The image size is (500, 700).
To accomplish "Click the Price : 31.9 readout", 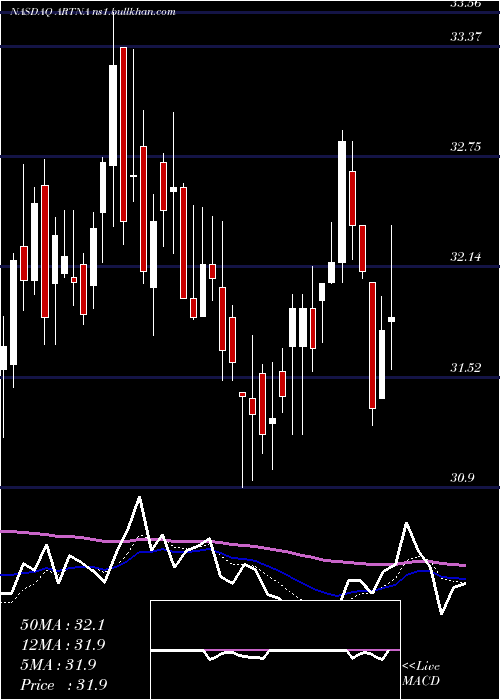I will [63, 685].
